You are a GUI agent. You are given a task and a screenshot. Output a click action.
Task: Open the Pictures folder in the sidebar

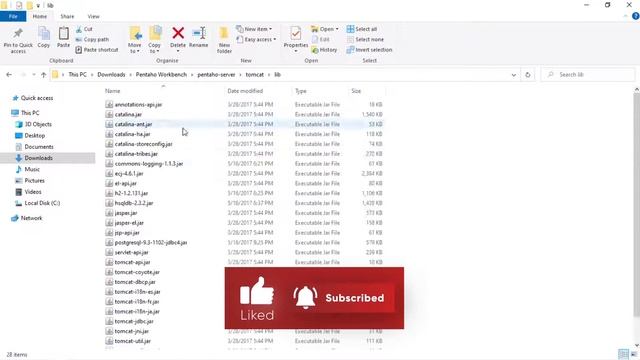point(30,181)
